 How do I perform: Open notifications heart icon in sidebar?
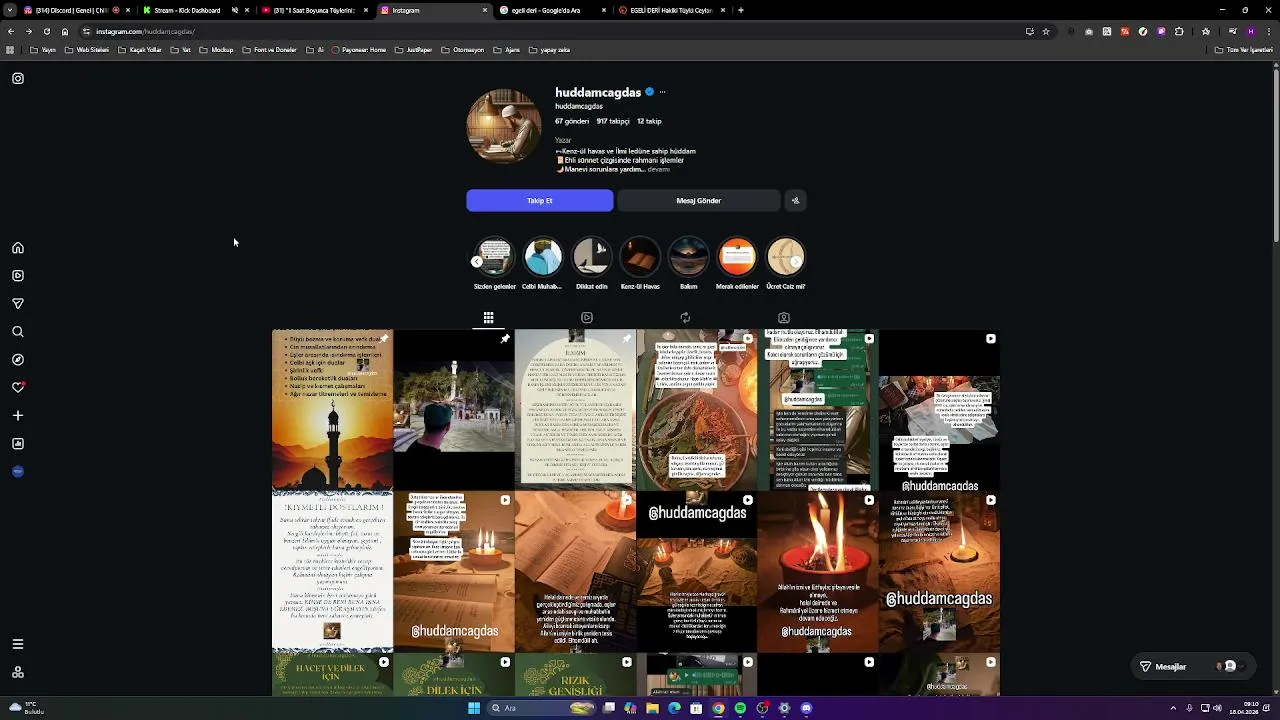[x=18, y=387]
